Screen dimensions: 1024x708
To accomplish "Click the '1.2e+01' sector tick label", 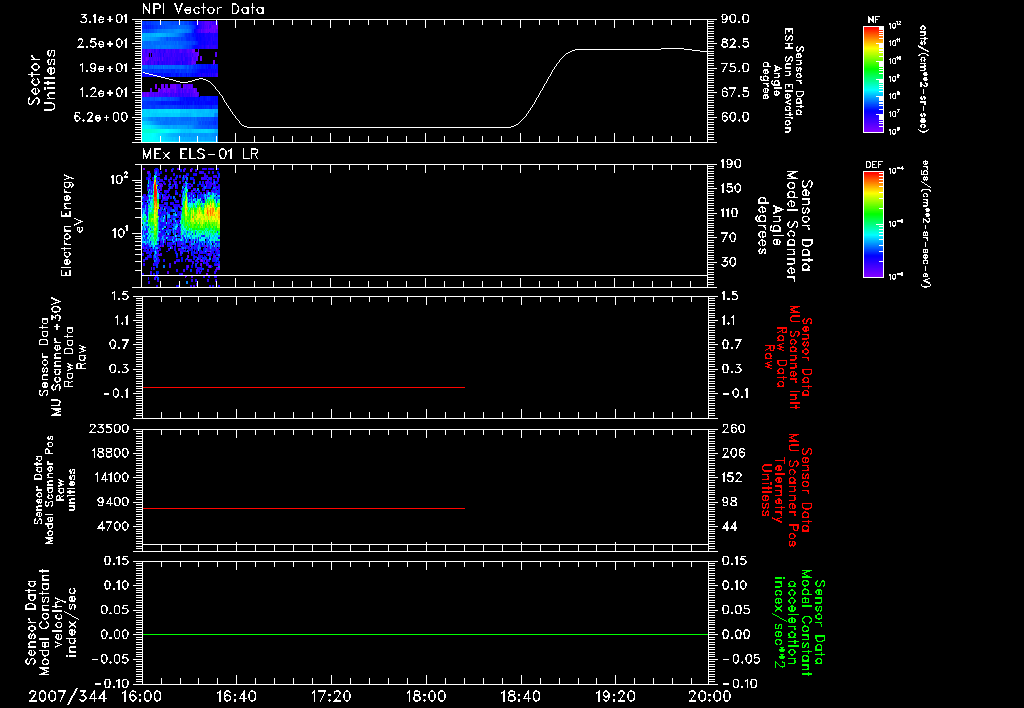I will (104, 93).
